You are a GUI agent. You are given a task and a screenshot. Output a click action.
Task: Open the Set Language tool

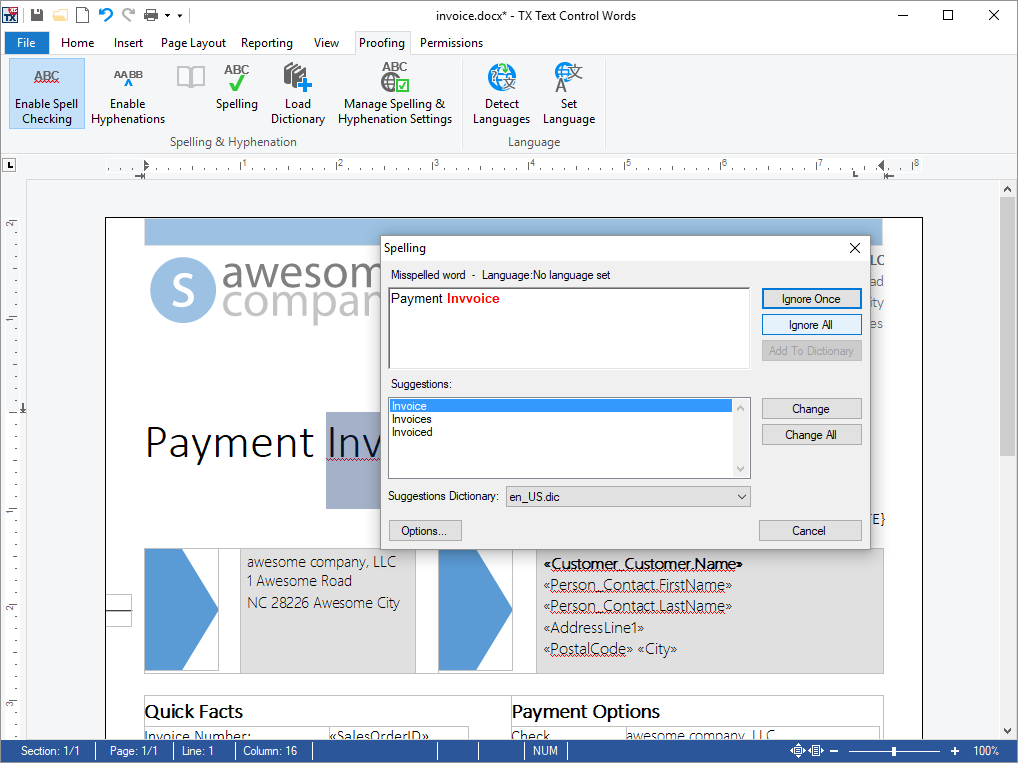[568, 92]
